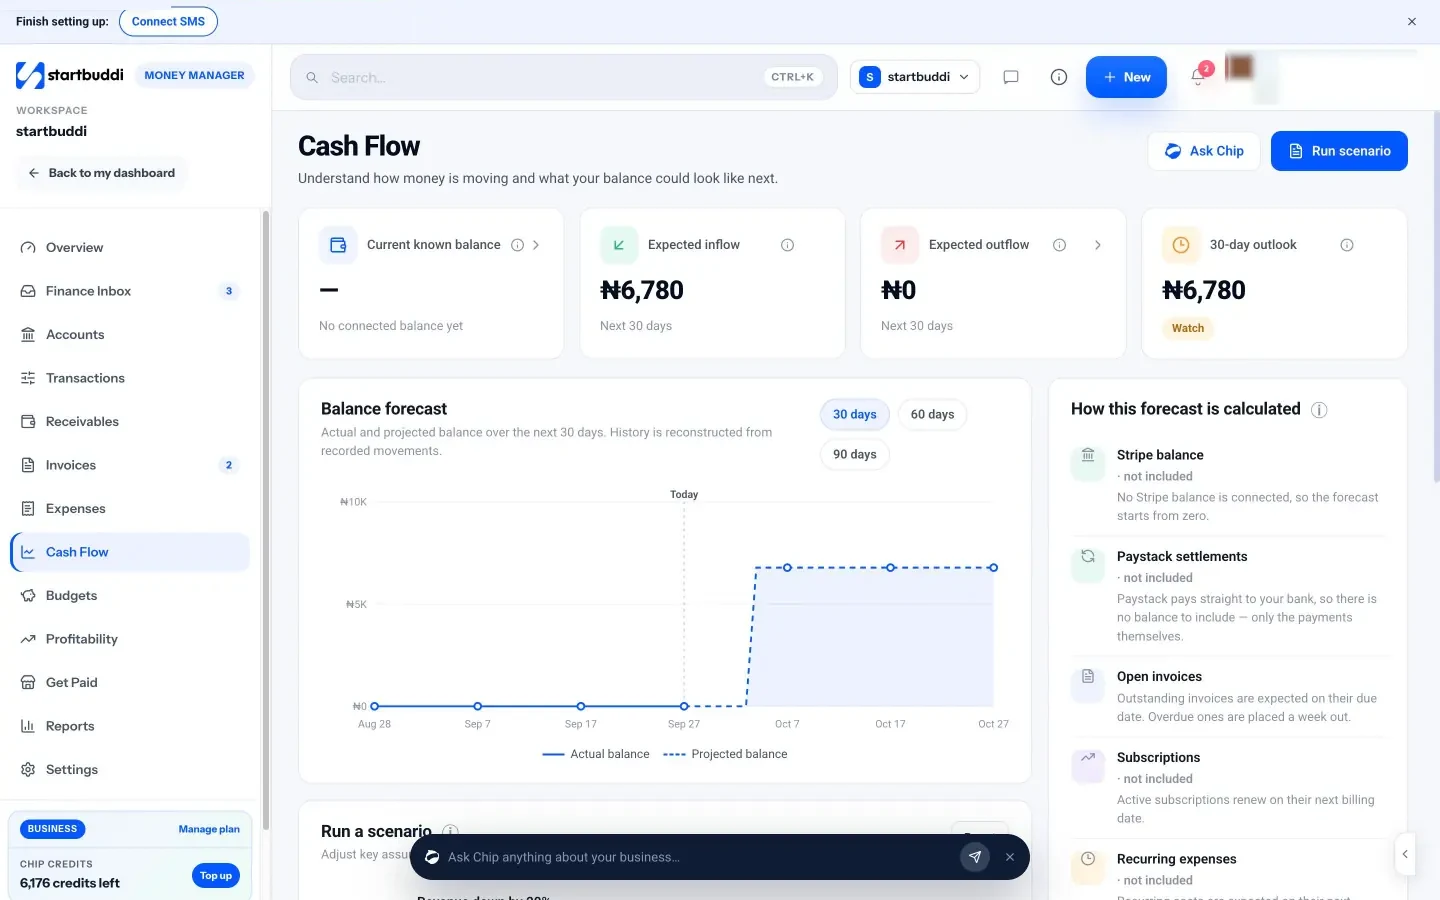Open Reports in the sidebar

tap(130, 726)
